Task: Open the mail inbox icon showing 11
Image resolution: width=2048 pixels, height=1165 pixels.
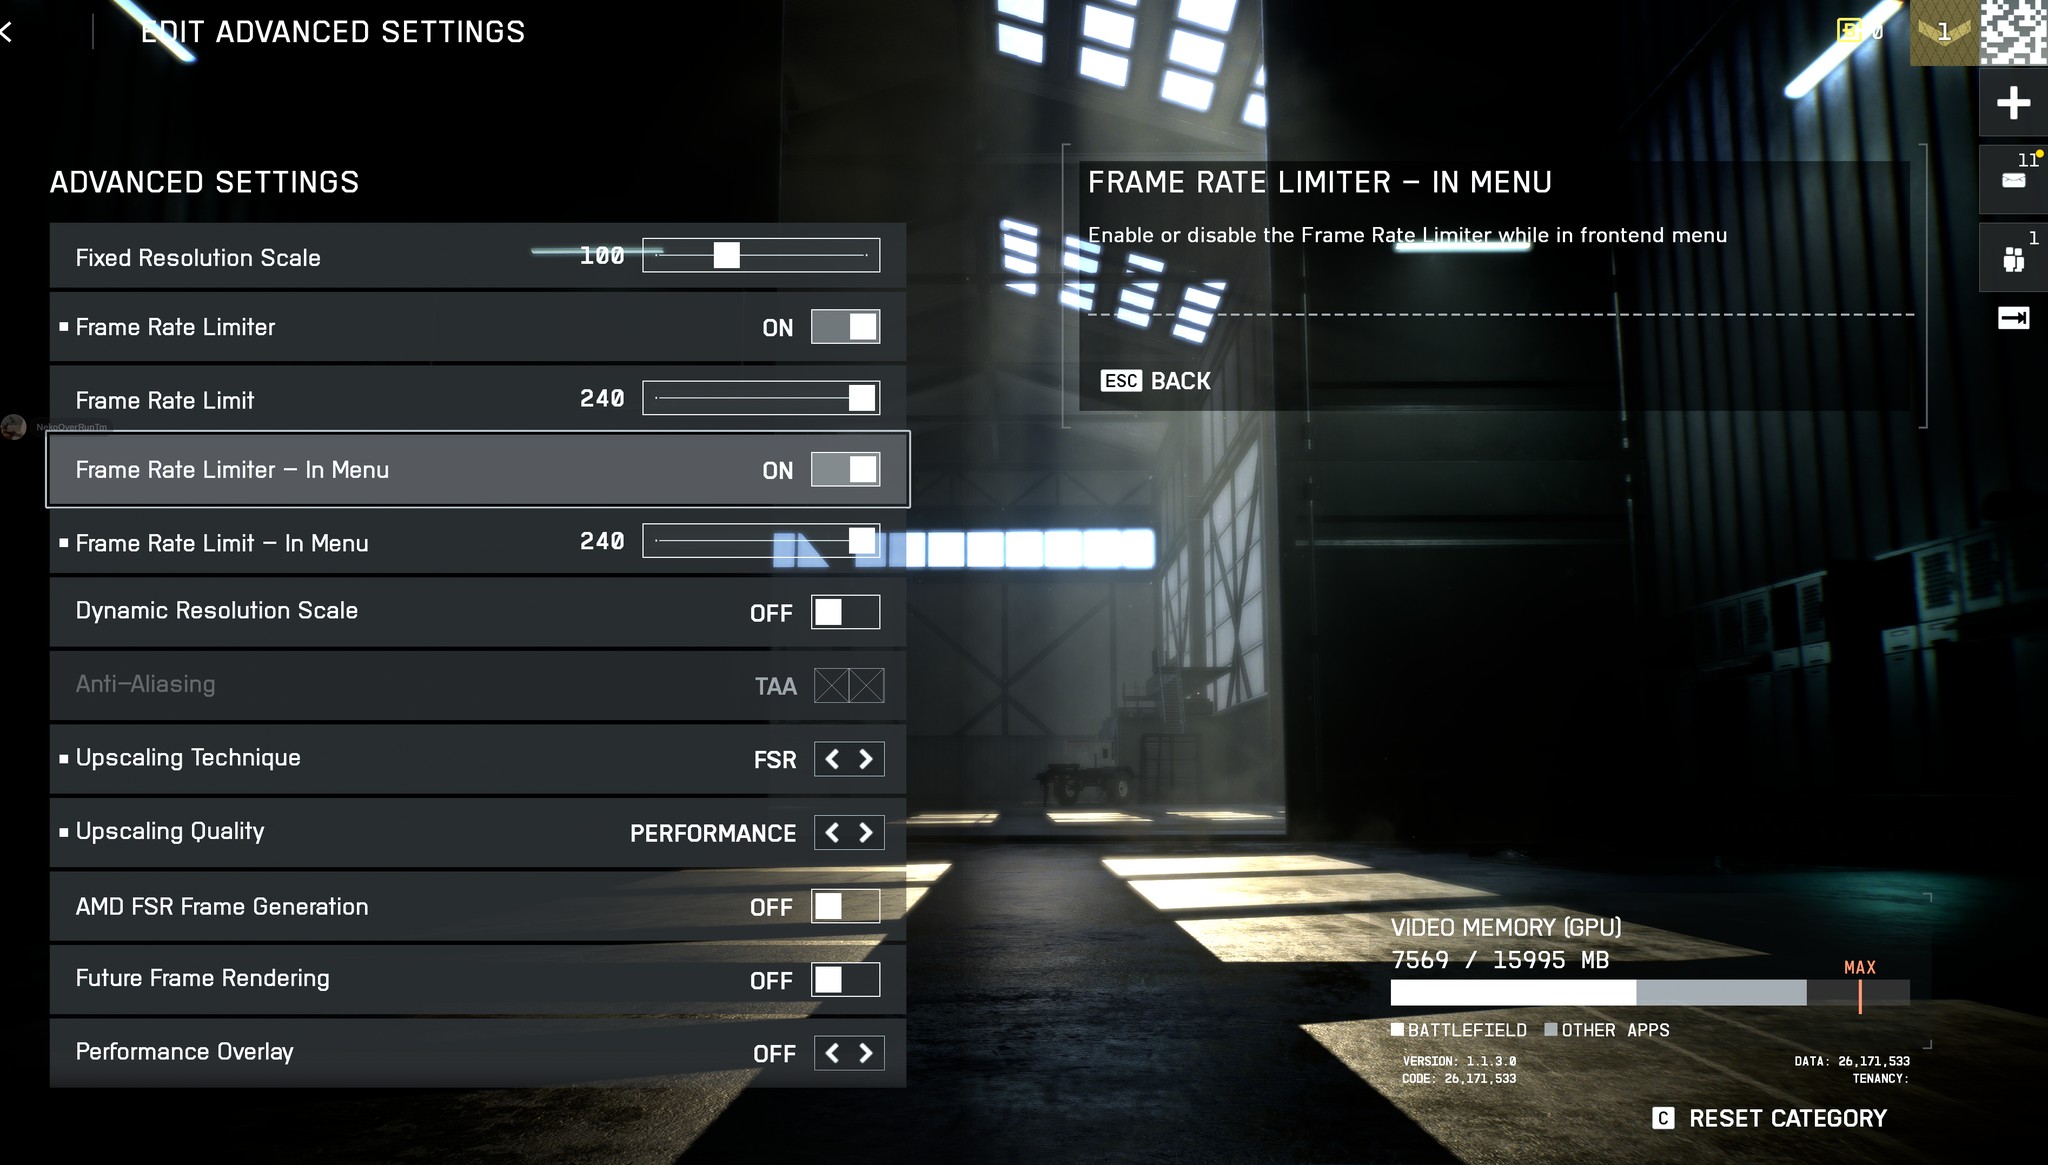Action: [2013, 180]
